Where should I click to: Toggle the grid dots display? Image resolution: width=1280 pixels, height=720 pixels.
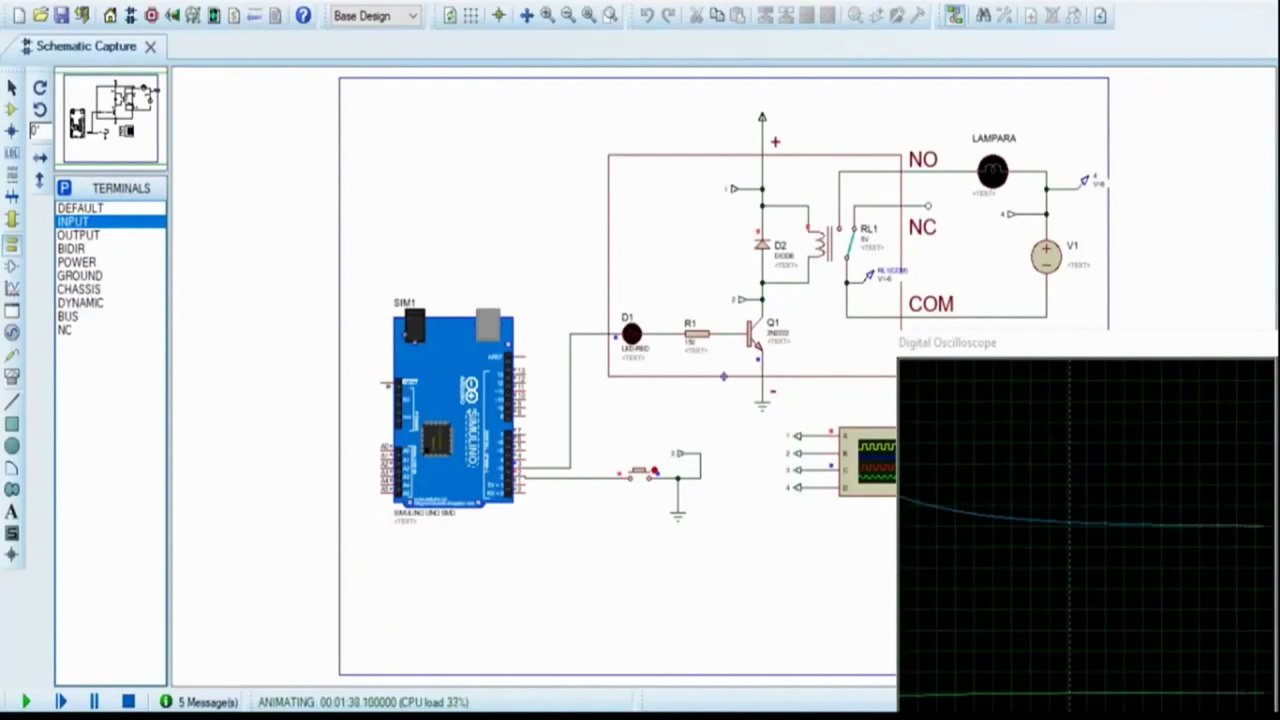[x=471, y=16]
